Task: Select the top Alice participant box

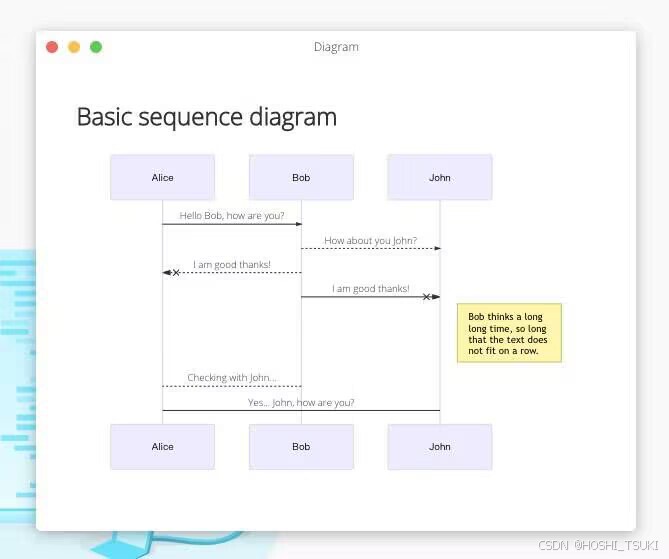Action: pyautogui.click(x=163, y=178)
